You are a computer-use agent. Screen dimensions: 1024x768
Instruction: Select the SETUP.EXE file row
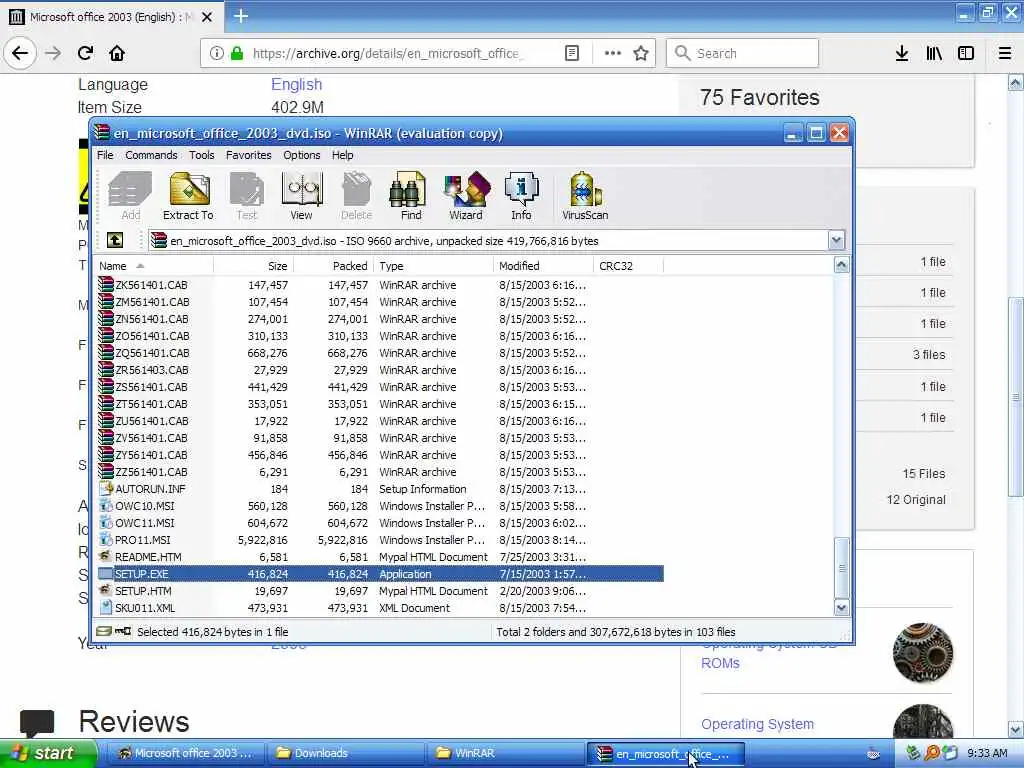(379, 574)
